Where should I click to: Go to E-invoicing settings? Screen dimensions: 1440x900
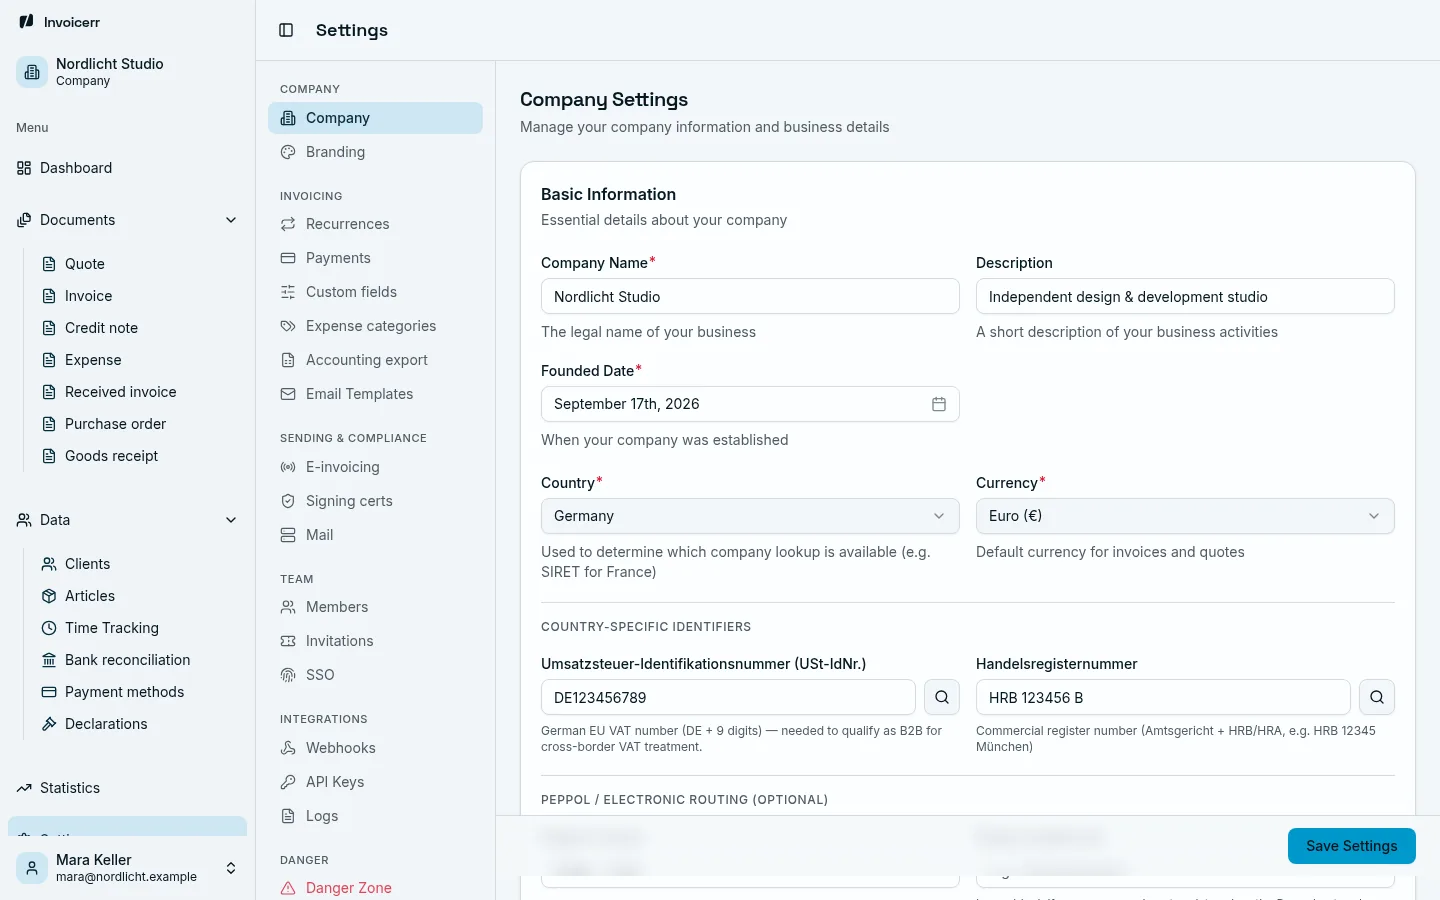click(x=375, y=467)
